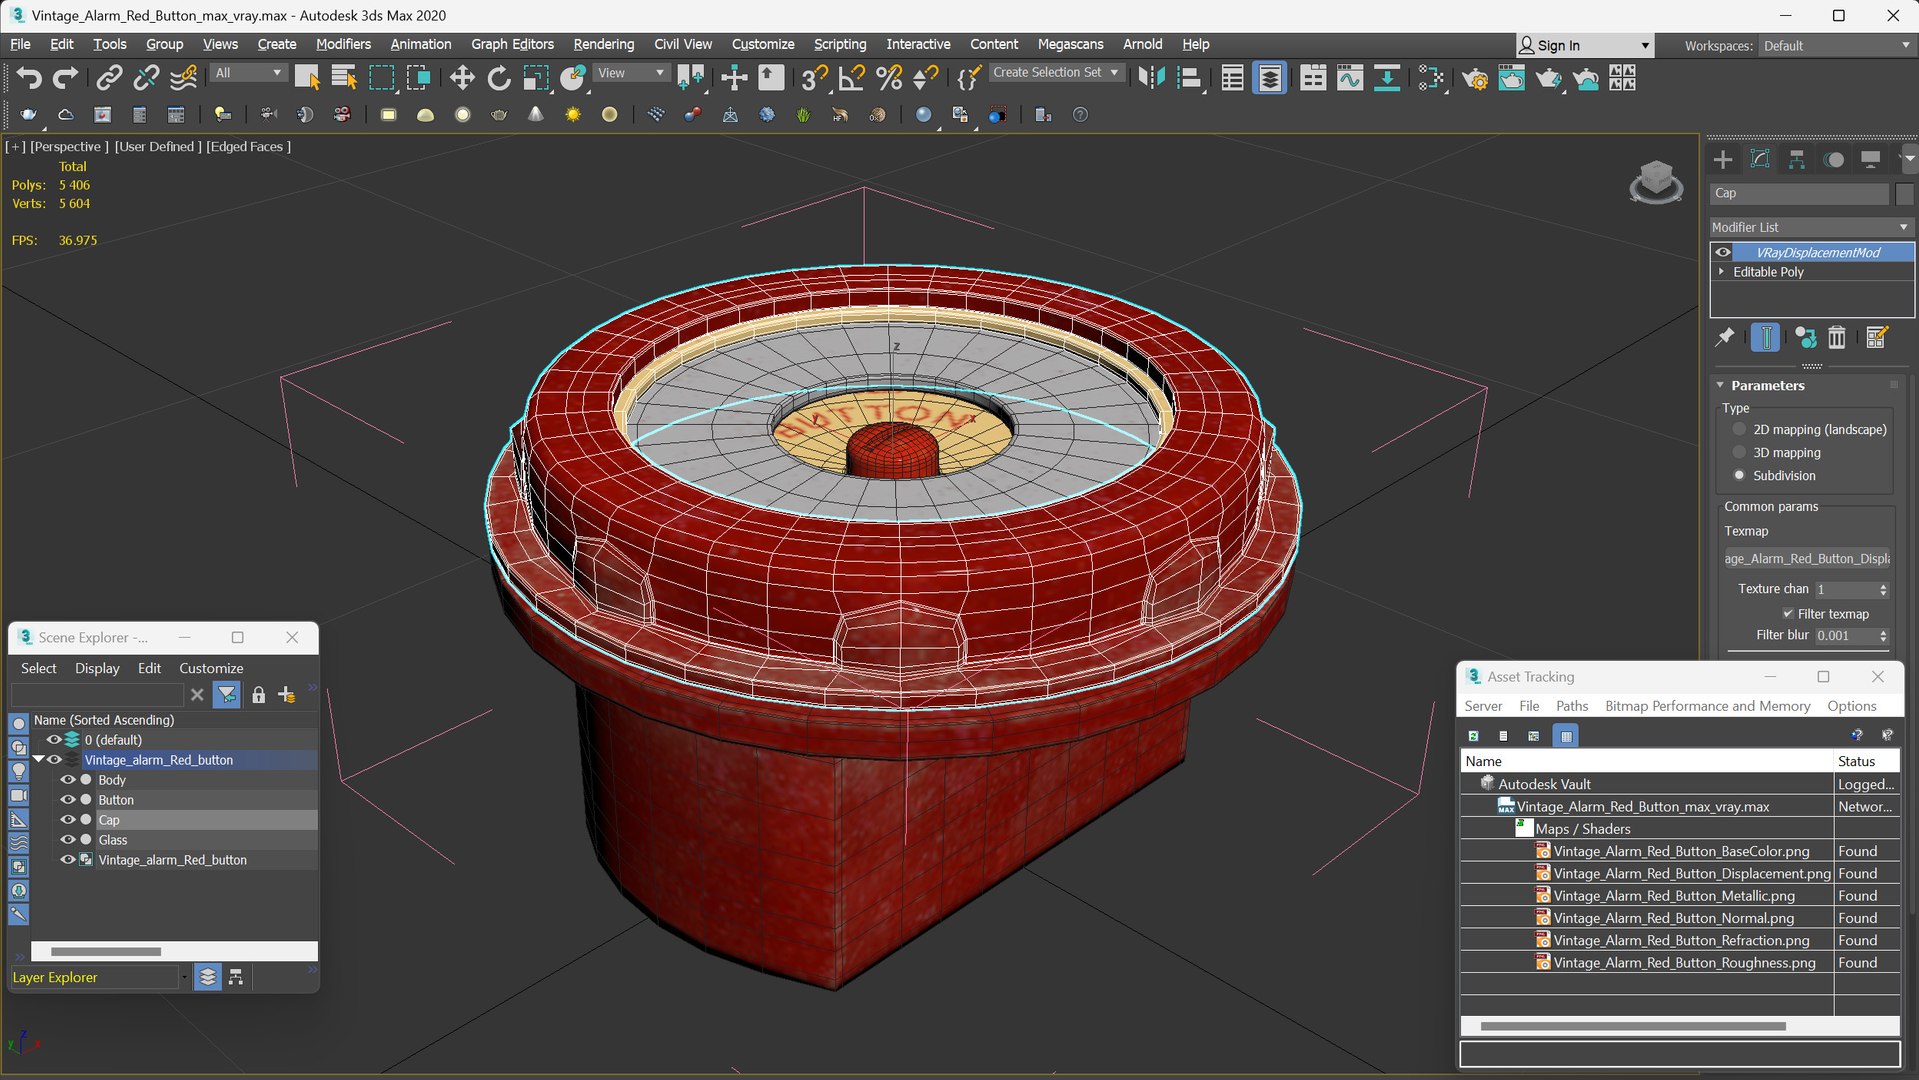Click the Perspective viewport label
The width and height of the screenshot is (1919, 1080).
point(69,146)
